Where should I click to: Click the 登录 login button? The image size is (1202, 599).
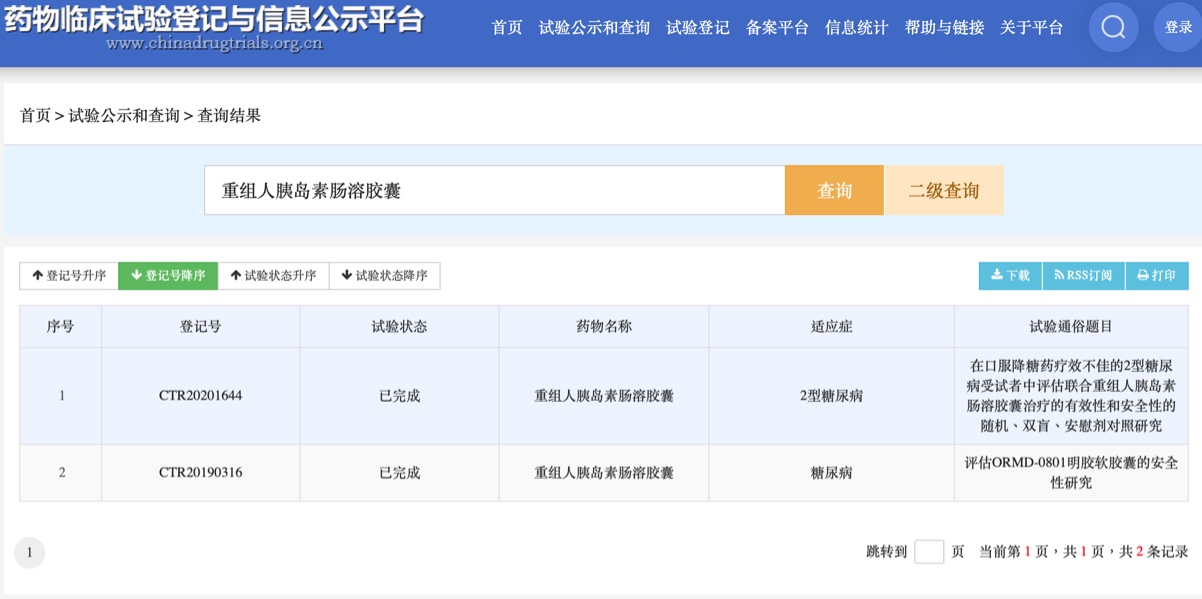coord(1178,28)
